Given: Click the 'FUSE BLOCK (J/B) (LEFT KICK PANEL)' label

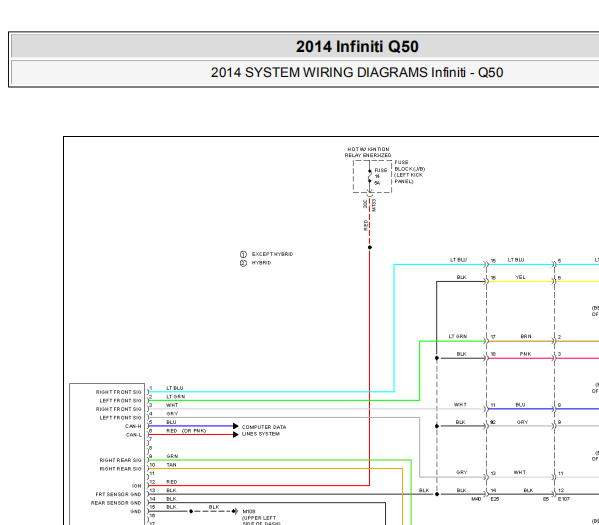Looking at the screenshot, I should pyautogui.click(x=409, y=172).
